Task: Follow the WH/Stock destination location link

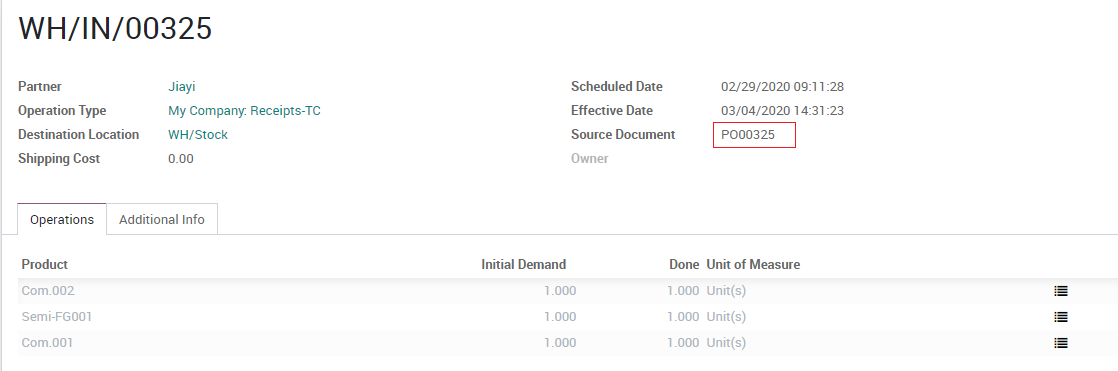Action: coord(198,135)
